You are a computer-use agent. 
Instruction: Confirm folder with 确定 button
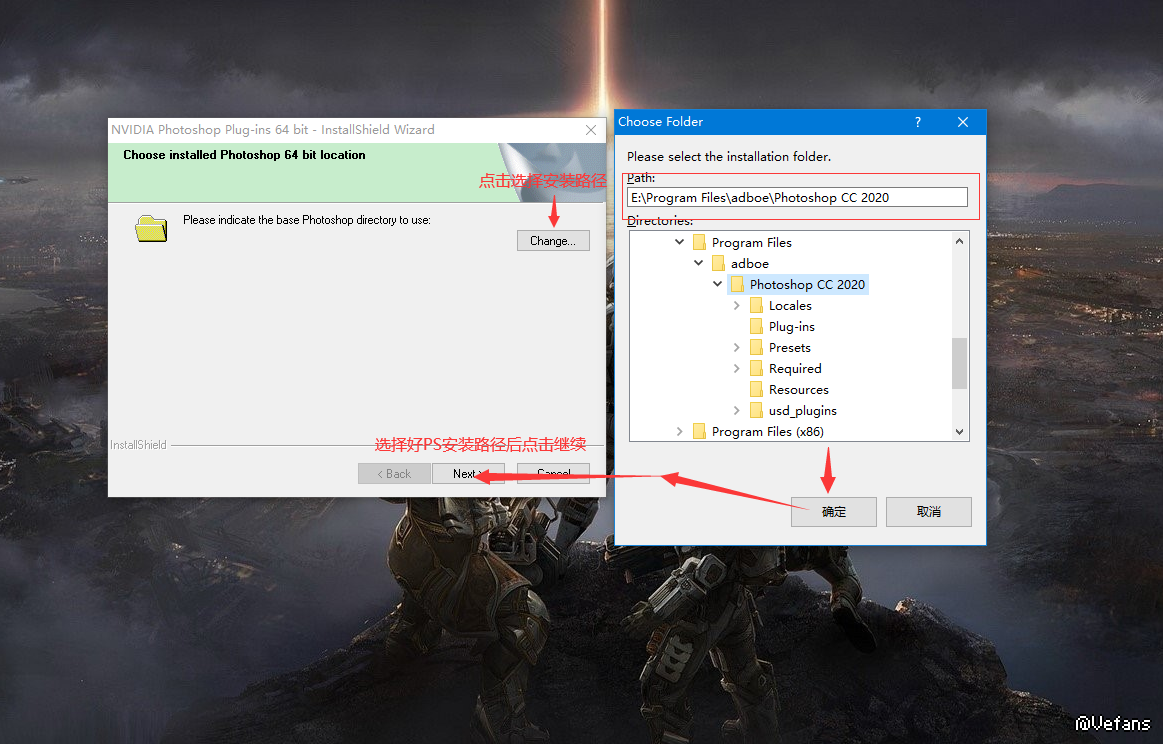(x=834, y=512)
